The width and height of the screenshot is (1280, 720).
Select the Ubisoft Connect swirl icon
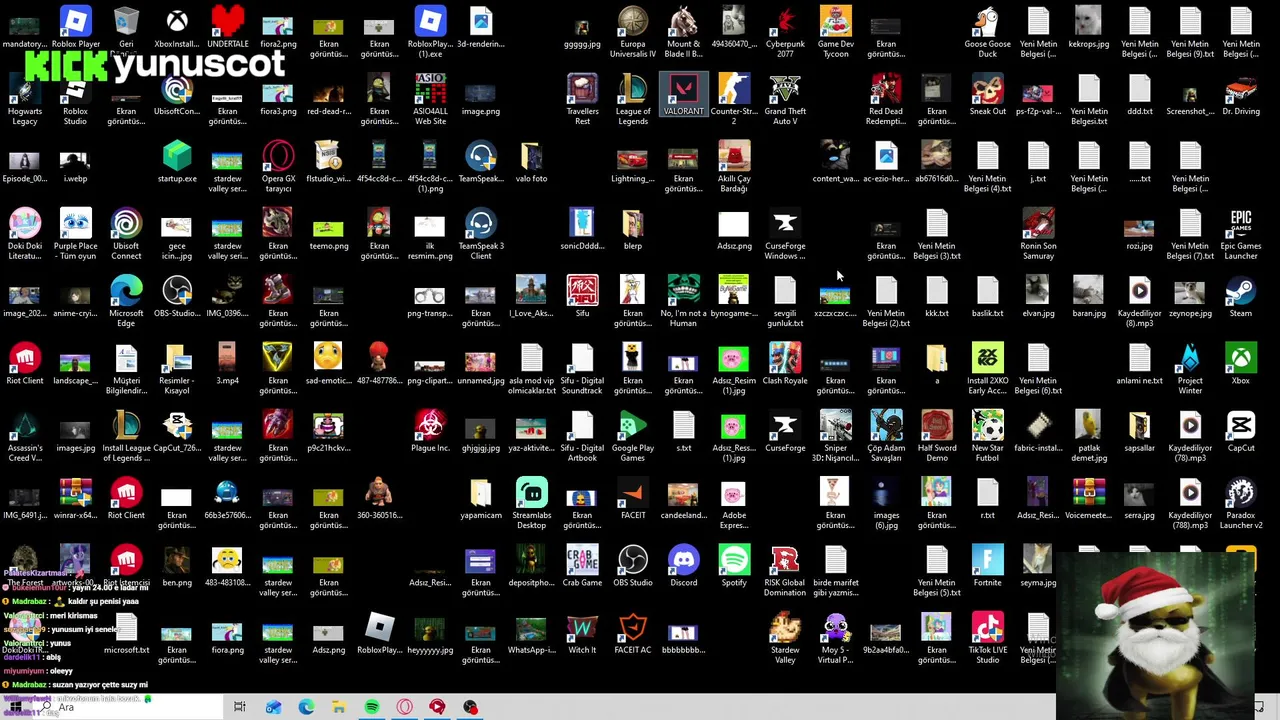pos(126,233)
